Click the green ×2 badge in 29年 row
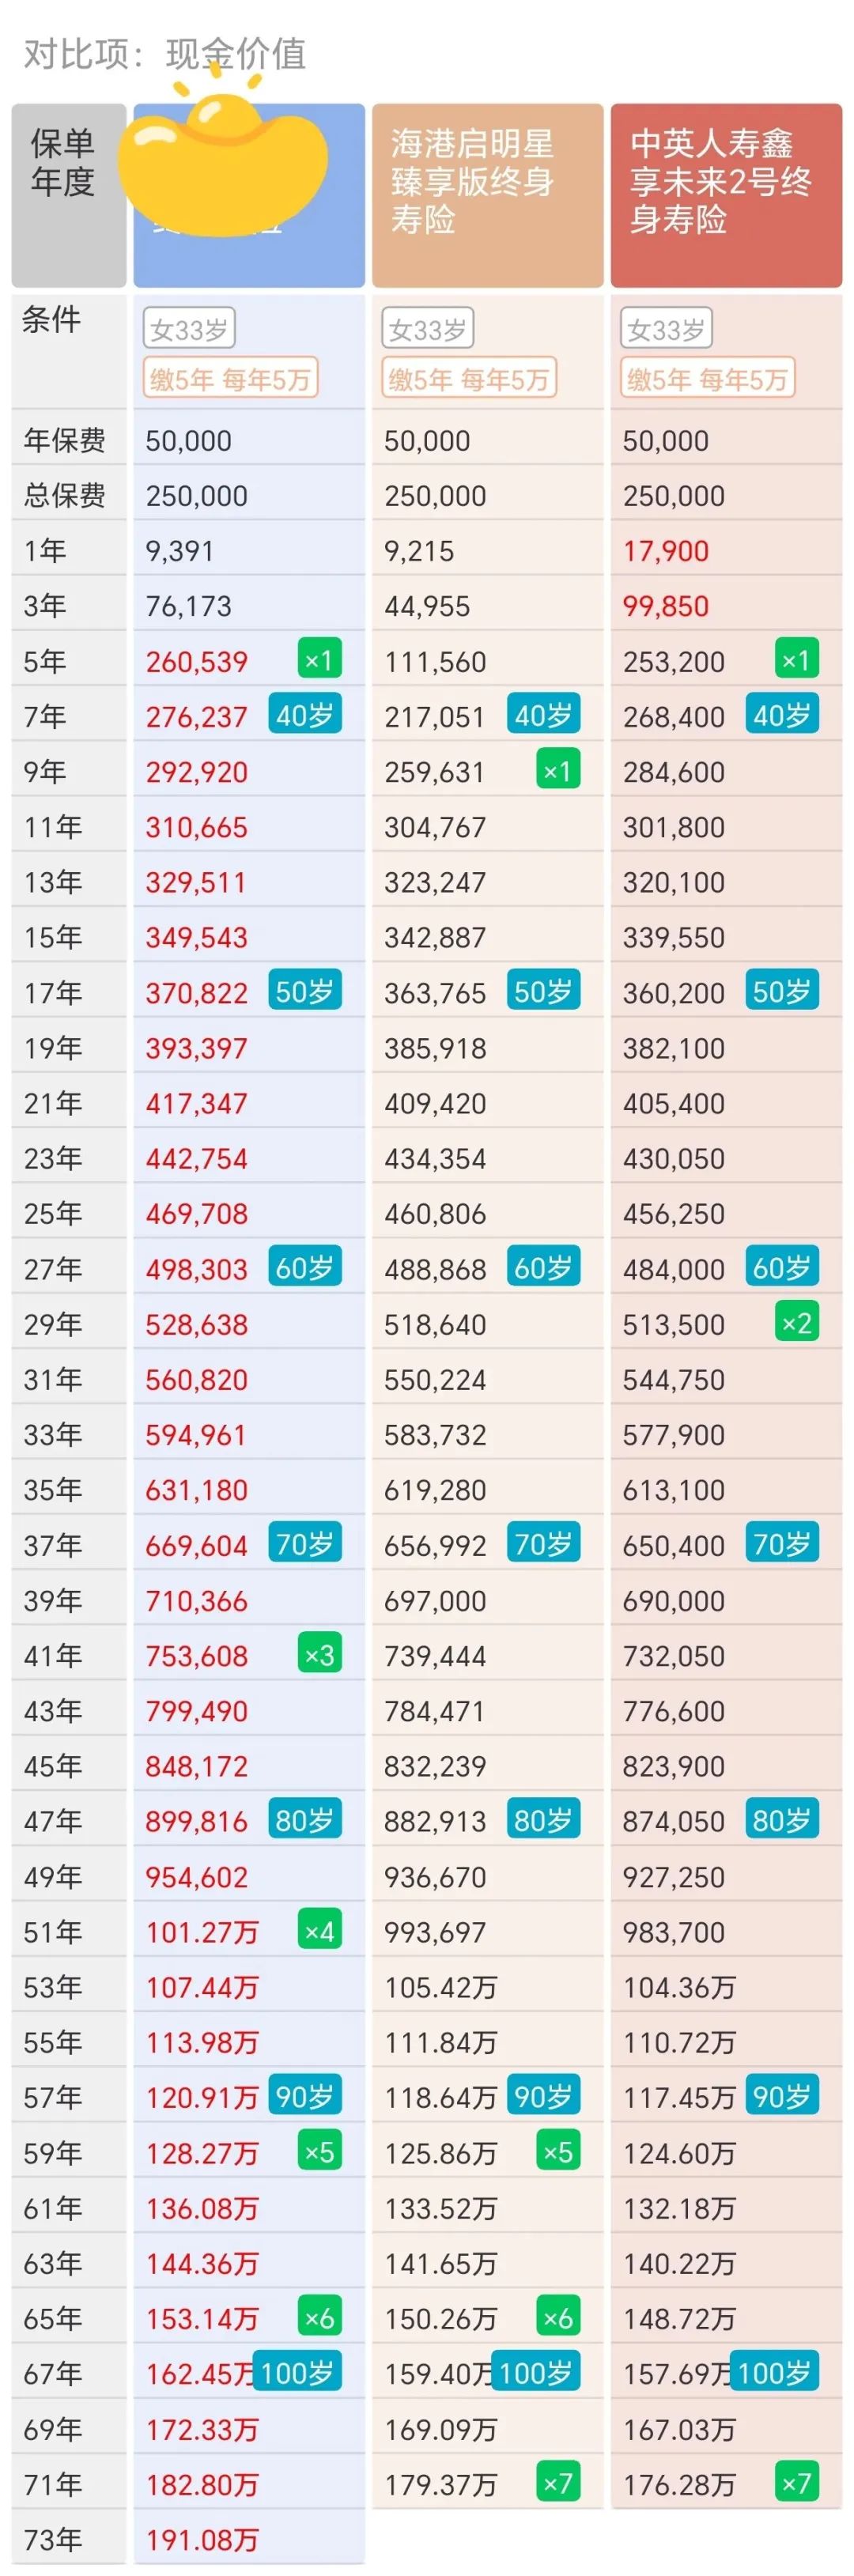Image resolution: width=854 pixels, height=2576 pixels. tap(796, 1323)
